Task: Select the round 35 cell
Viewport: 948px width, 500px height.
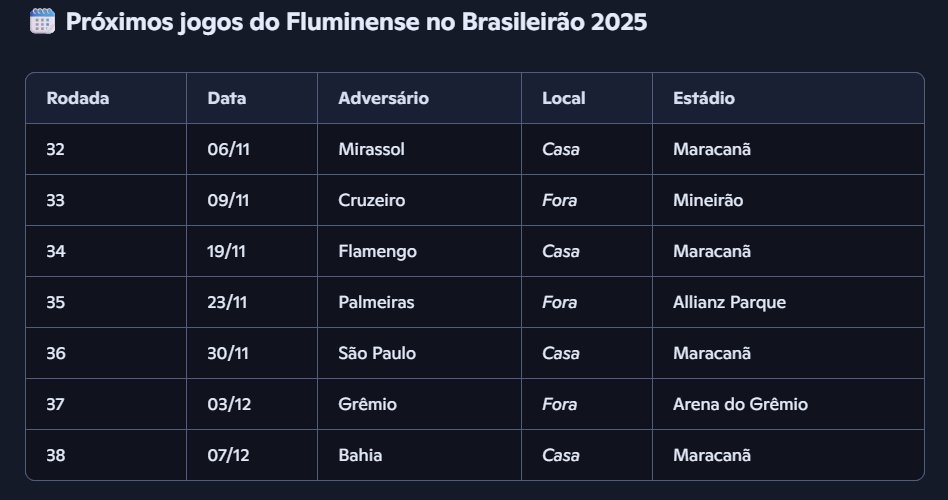Action: (x=56, y=302)
